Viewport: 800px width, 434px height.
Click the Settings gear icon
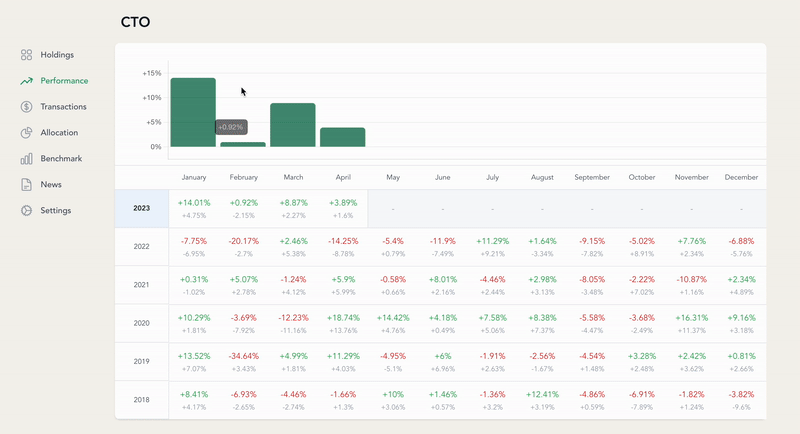(x=27, y=210)
